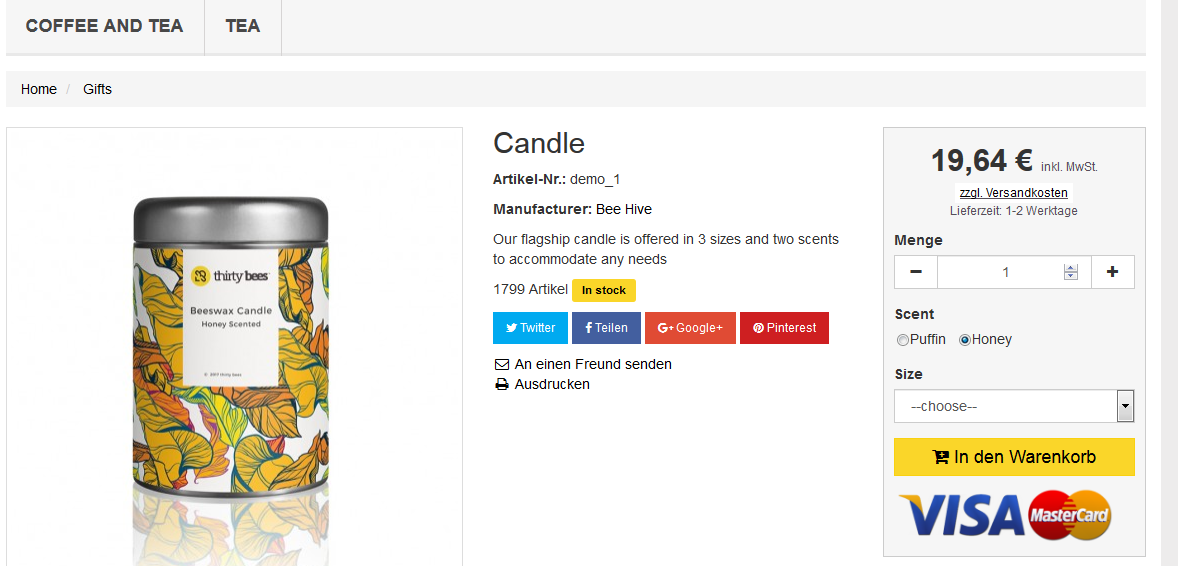Viewport: 1178px width, 566px height.
Task: Go to Home in the breadcrumb
Action: [x=39, y=89]
